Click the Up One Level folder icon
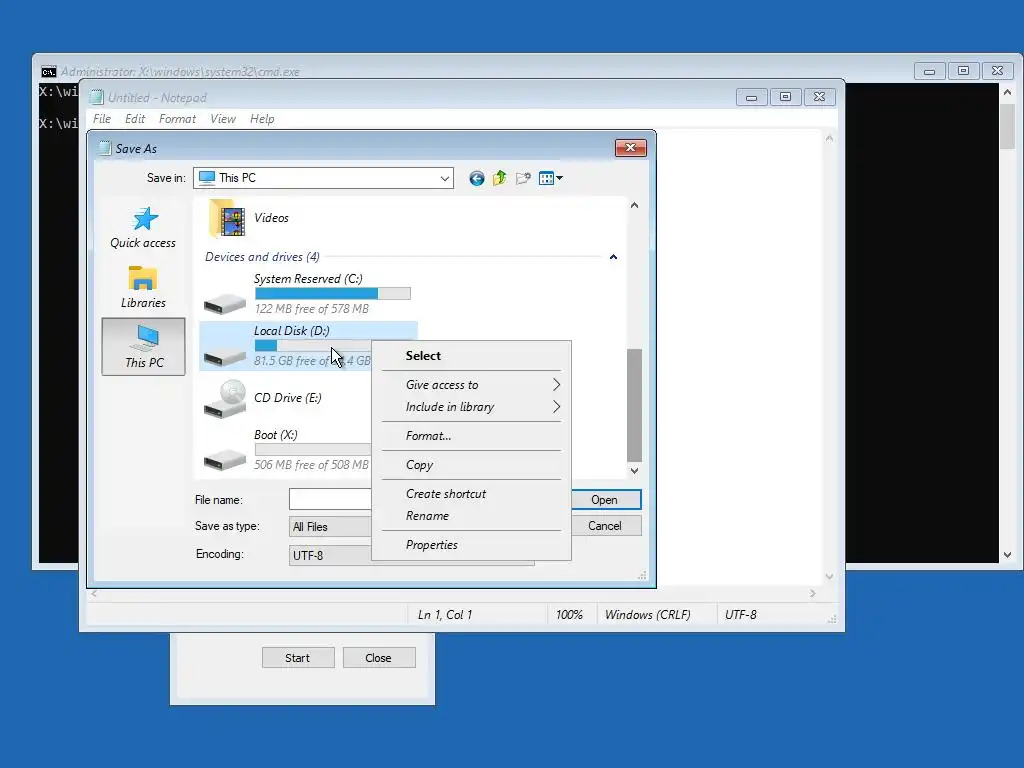1024x768 pixels. (500, 178)
